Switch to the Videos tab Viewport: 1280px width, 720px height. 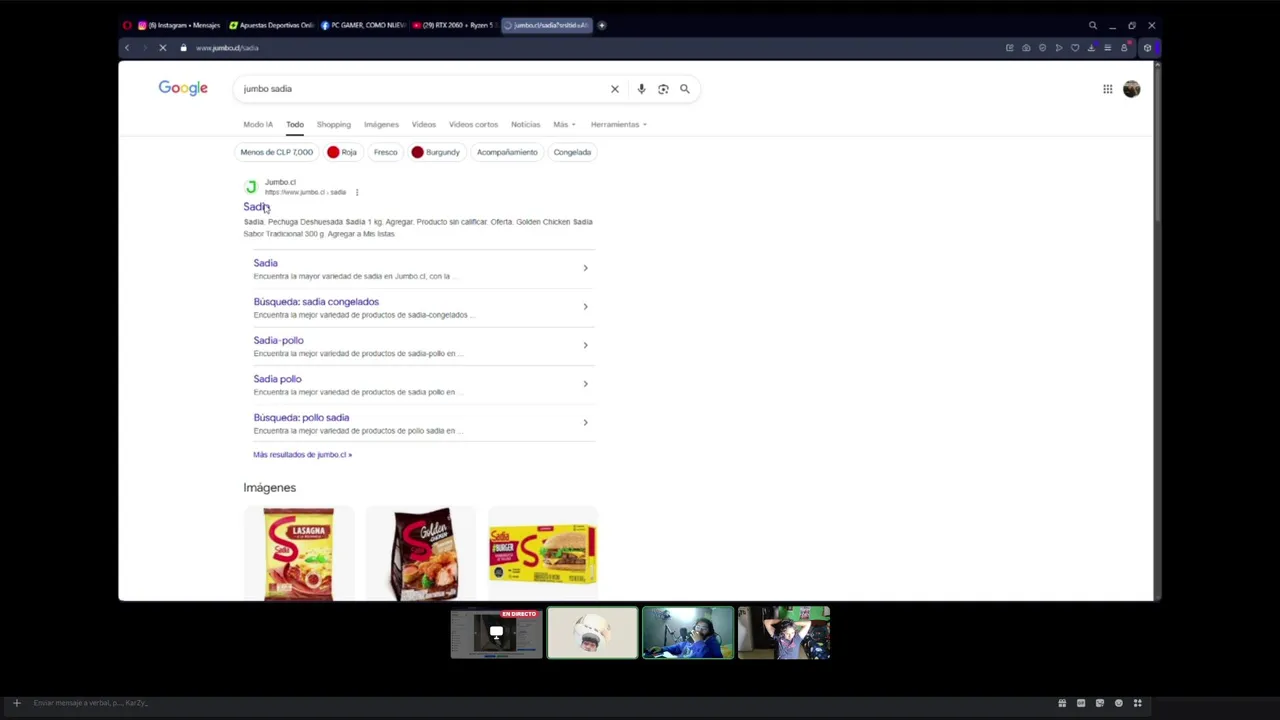(424, 125)
